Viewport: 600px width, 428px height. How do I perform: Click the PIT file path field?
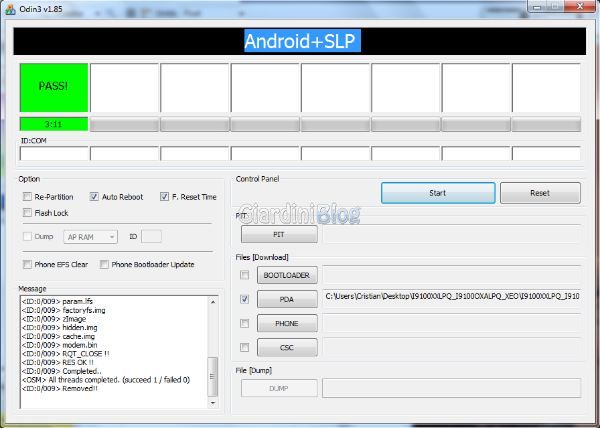point(452,234)
